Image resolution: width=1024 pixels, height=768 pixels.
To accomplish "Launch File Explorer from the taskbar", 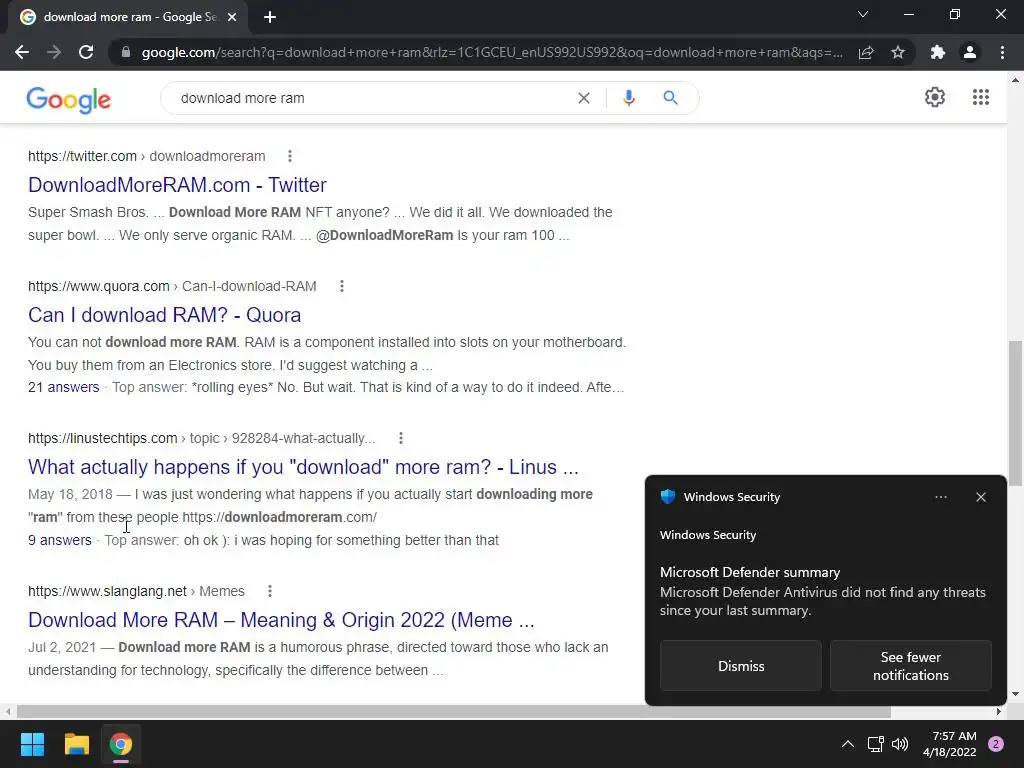I will (76, 744).
